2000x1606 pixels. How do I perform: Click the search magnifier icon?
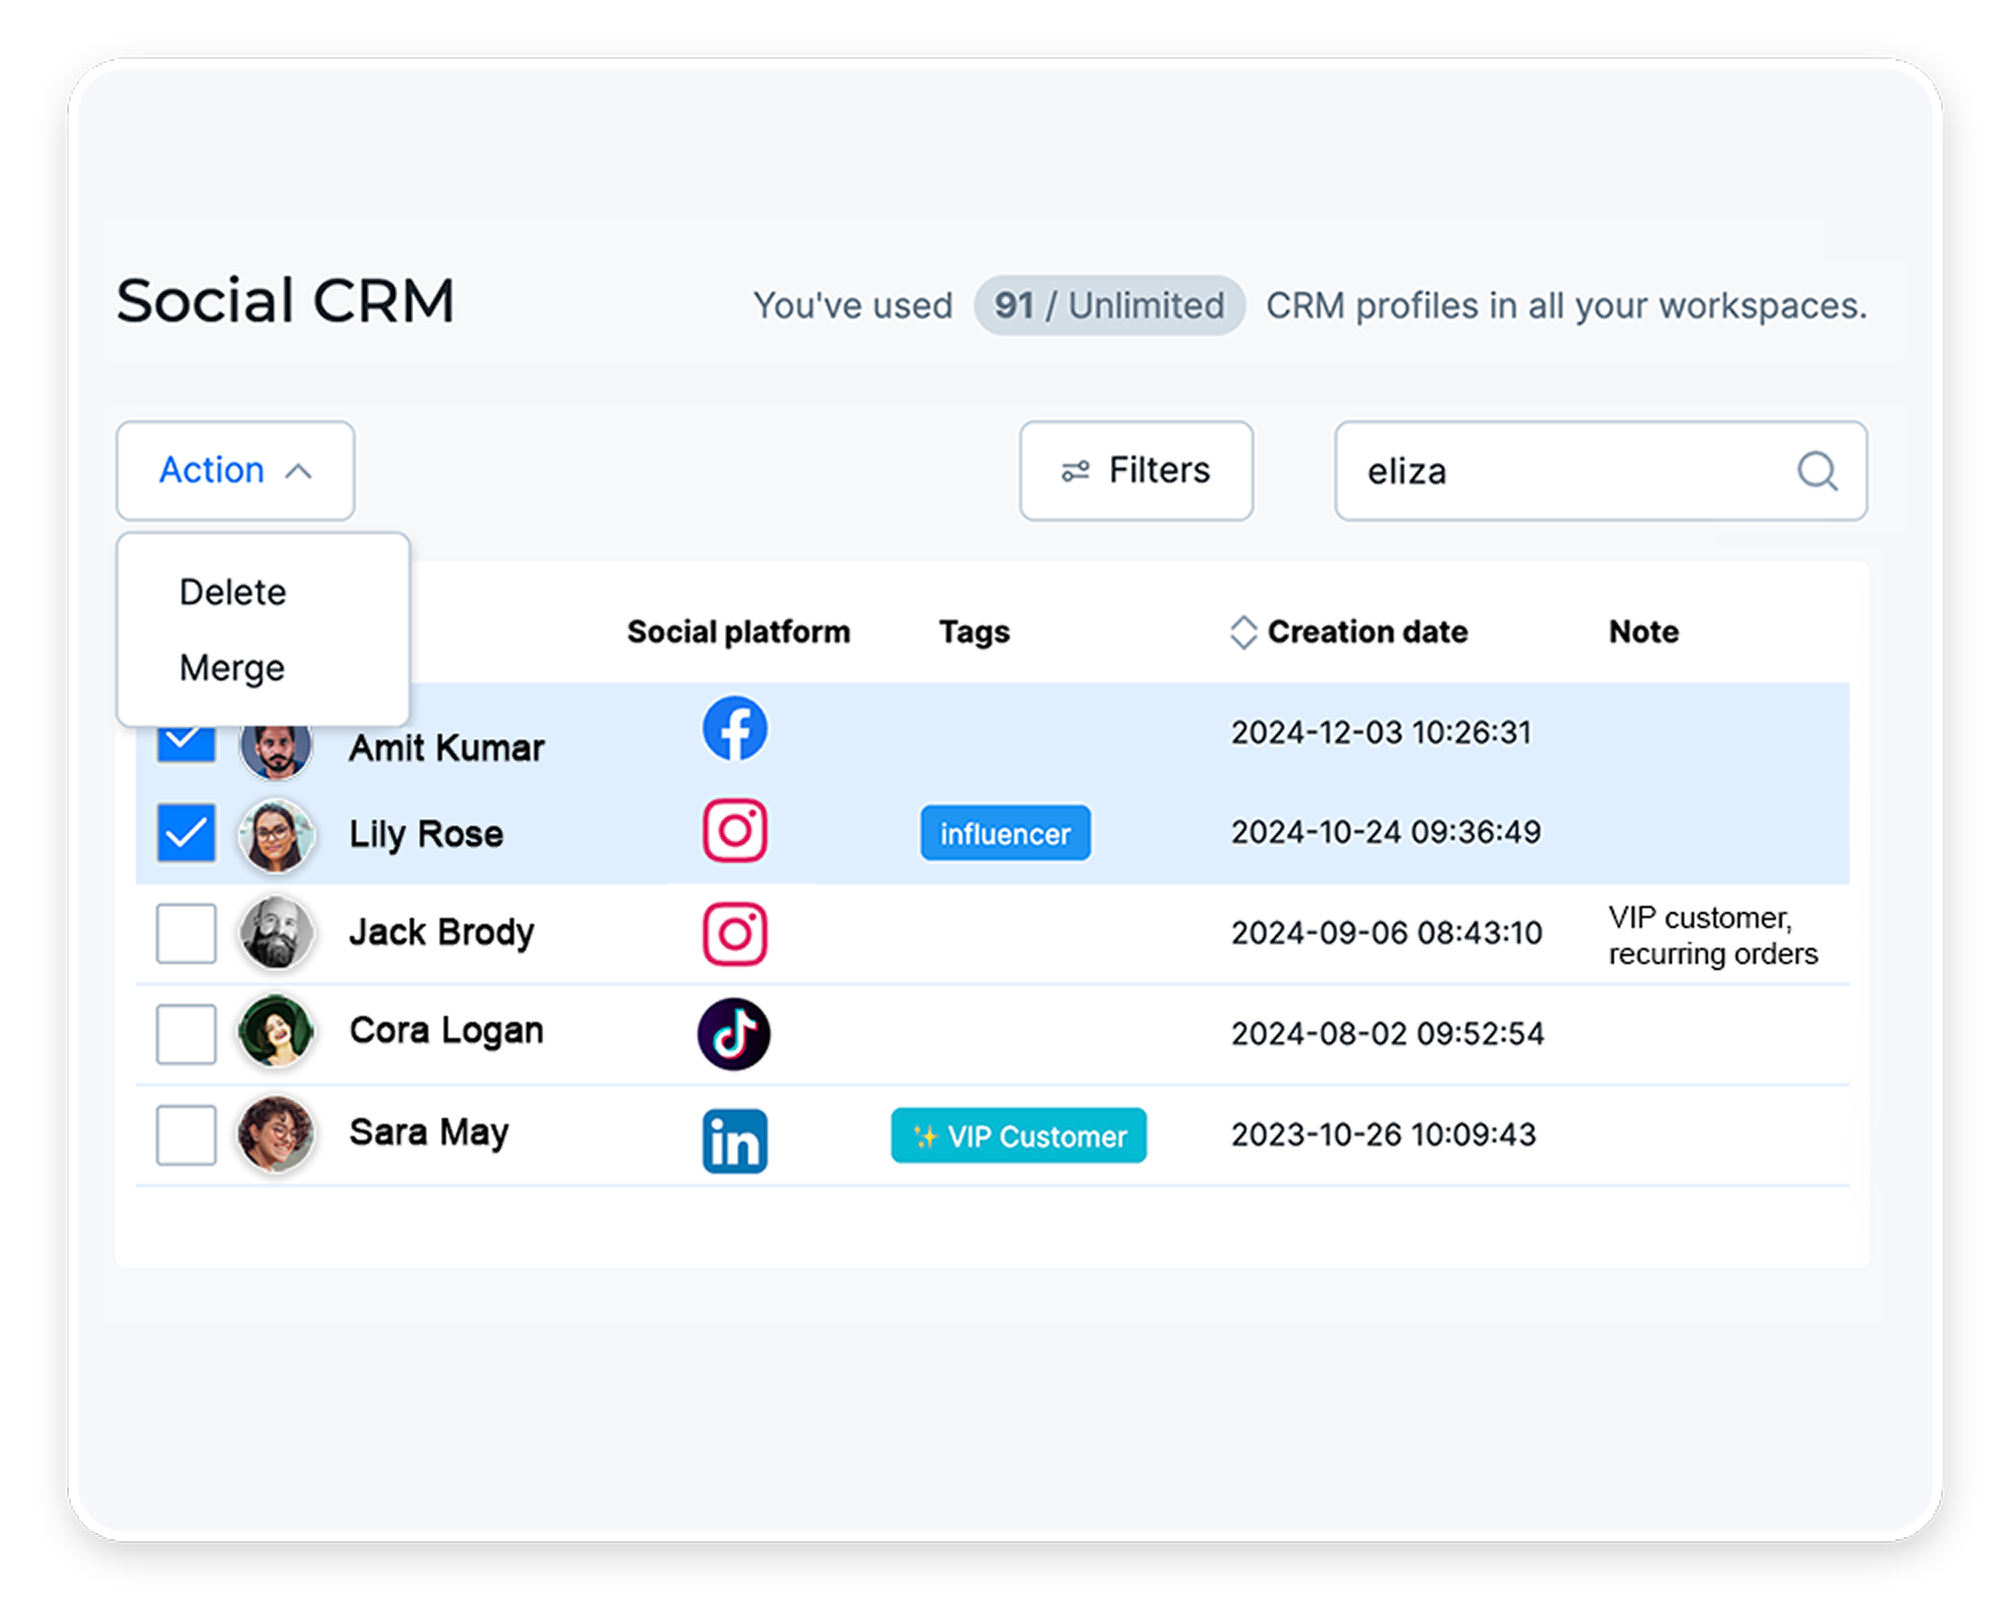click(x=1816, y=471)
